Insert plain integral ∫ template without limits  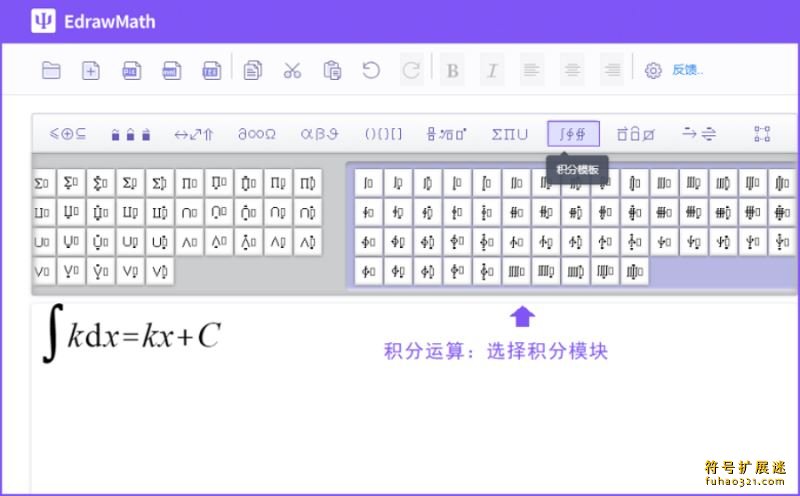coord(368,183)
